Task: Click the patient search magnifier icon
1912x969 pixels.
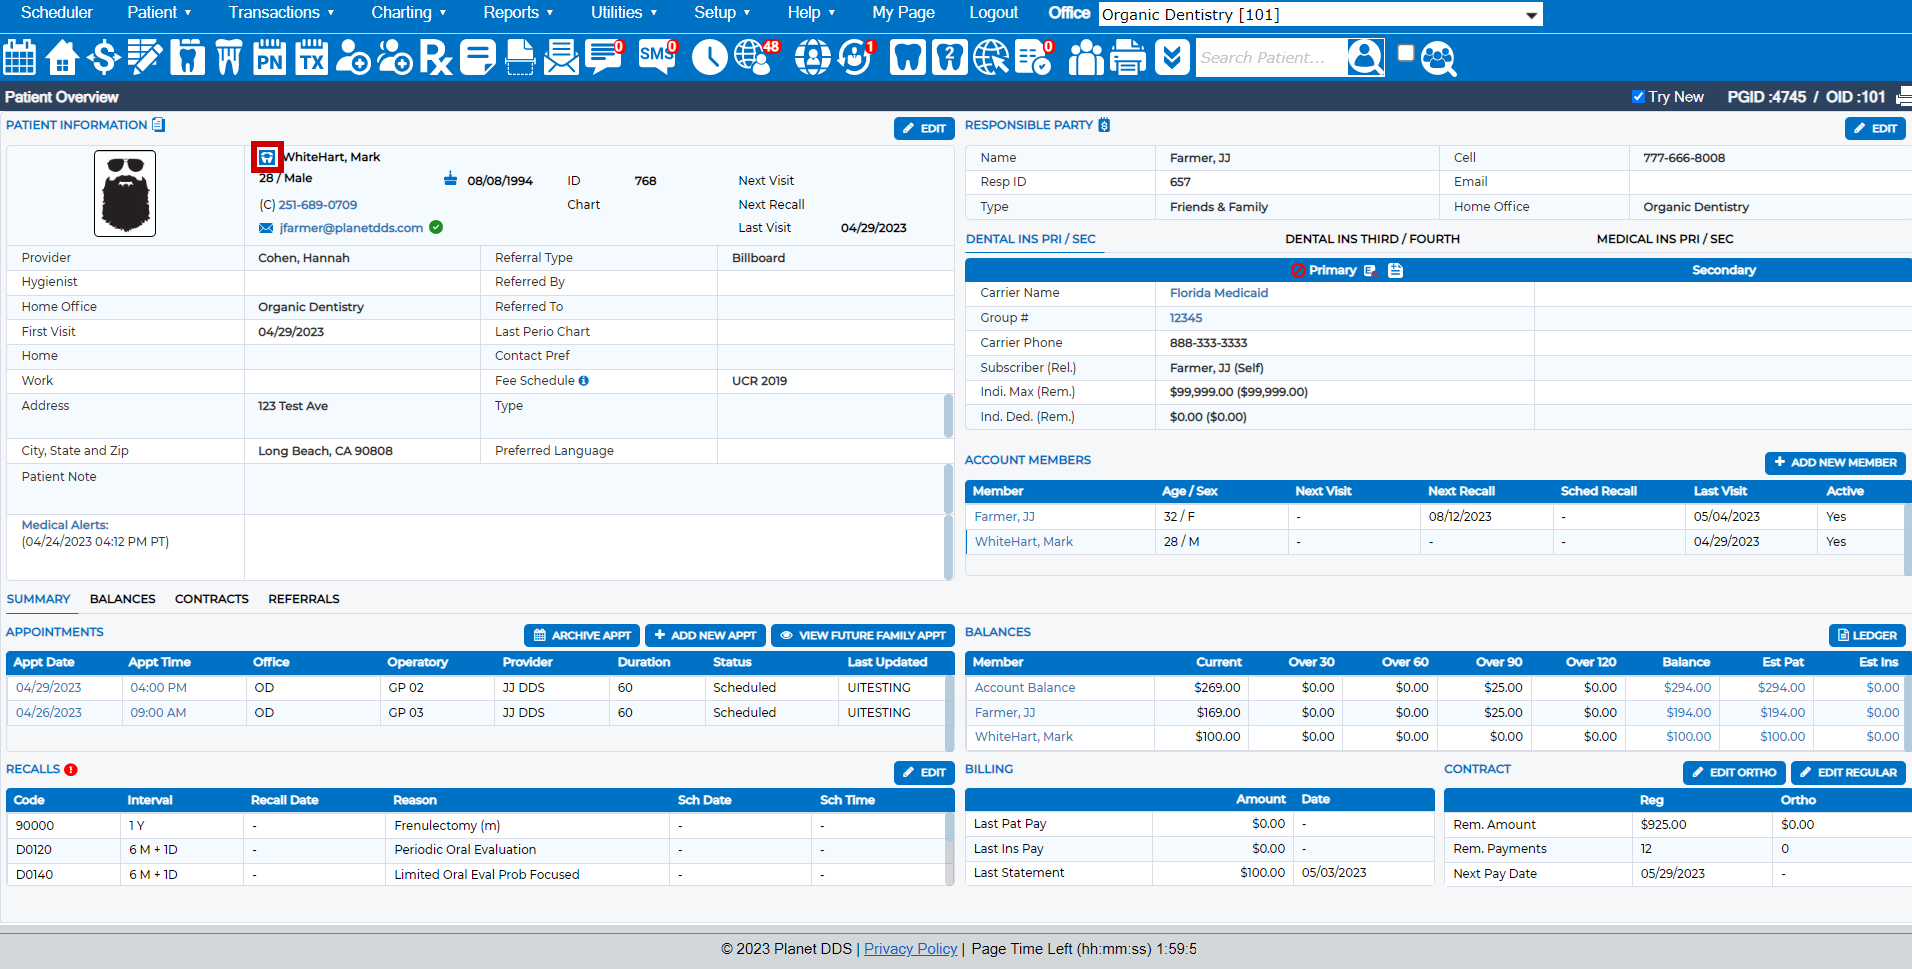Action: 1365,58
